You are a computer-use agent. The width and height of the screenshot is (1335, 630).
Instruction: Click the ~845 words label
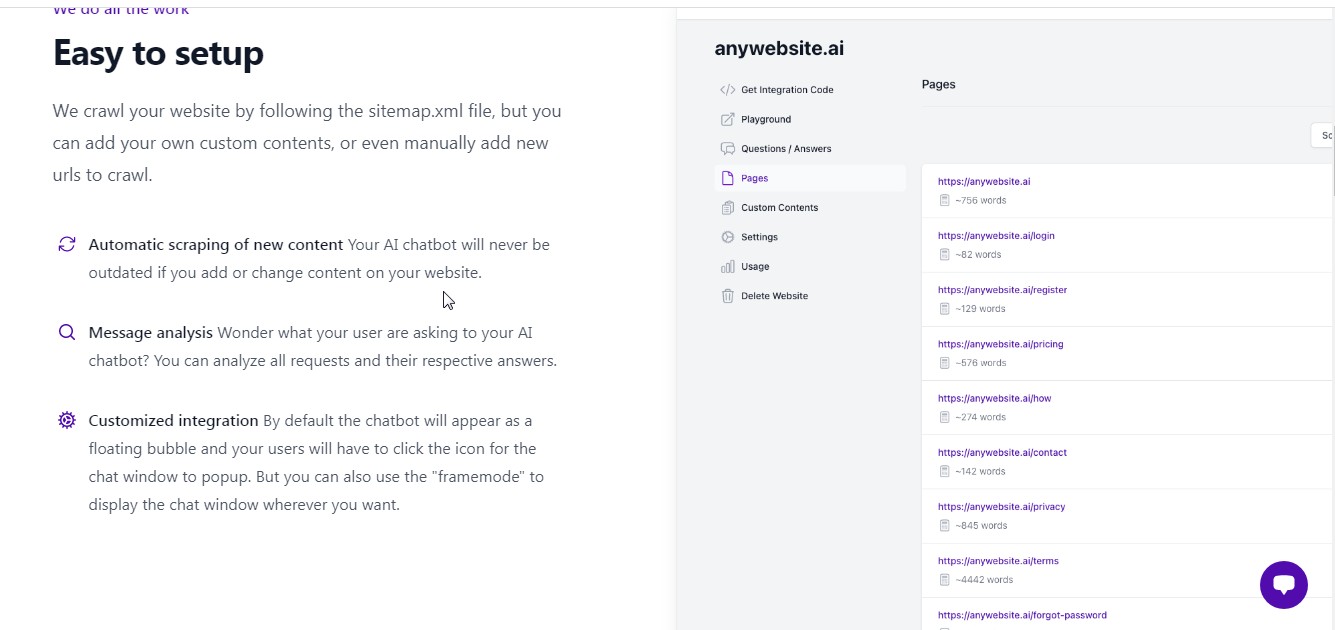[x=980, y=525]
